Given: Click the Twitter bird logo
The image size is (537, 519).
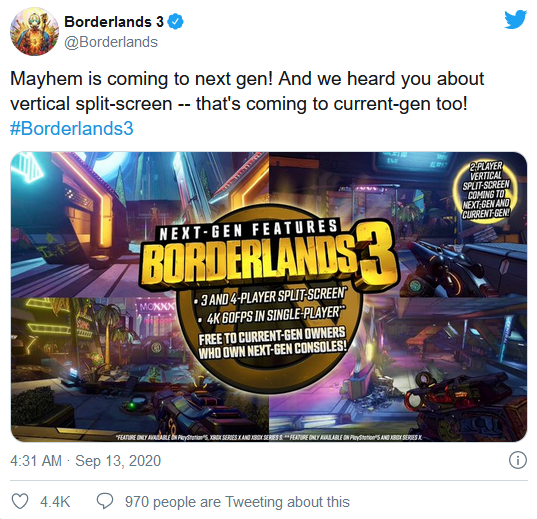Looking at the screenshot, I should point(515,20).
